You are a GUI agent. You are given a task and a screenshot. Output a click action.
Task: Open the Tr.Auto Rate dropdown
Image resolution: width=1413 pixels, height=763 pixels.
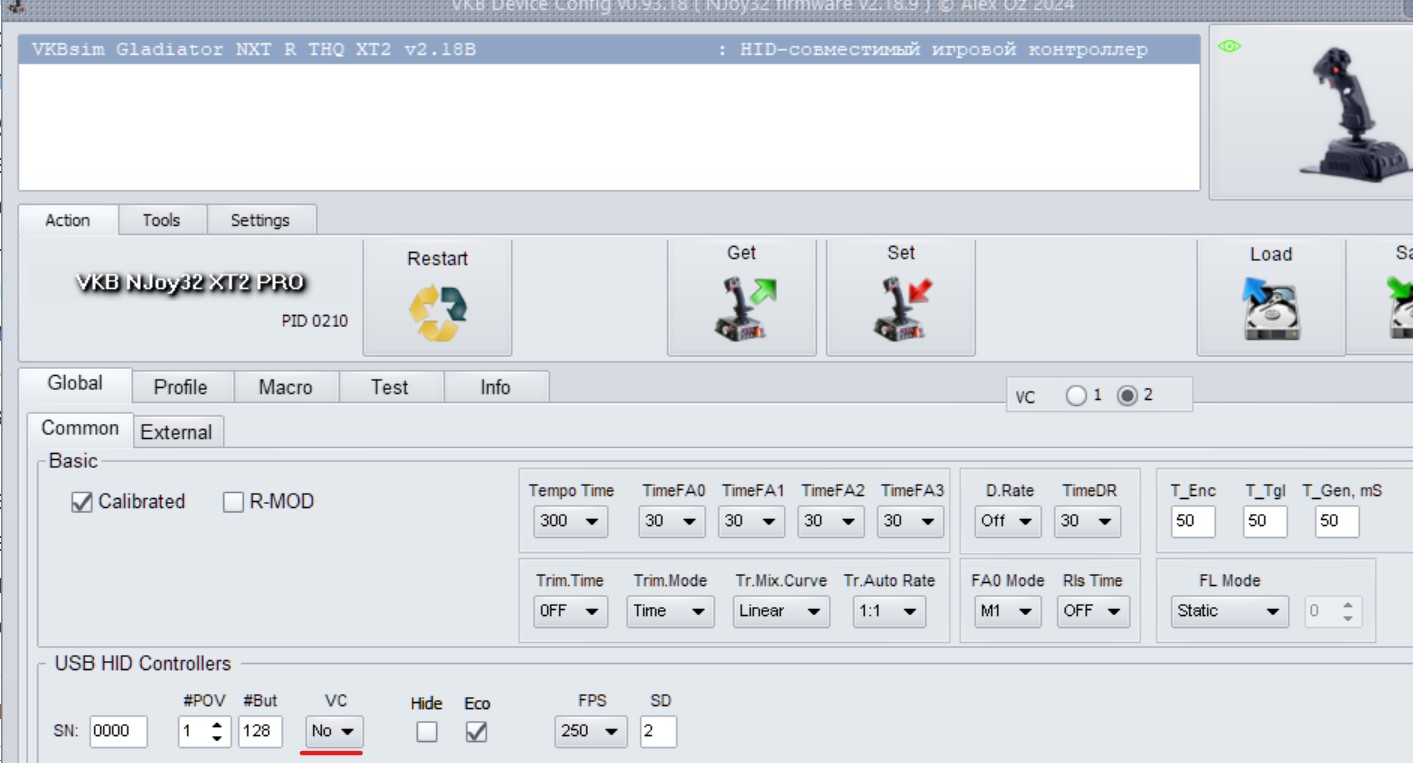(888, 611)
